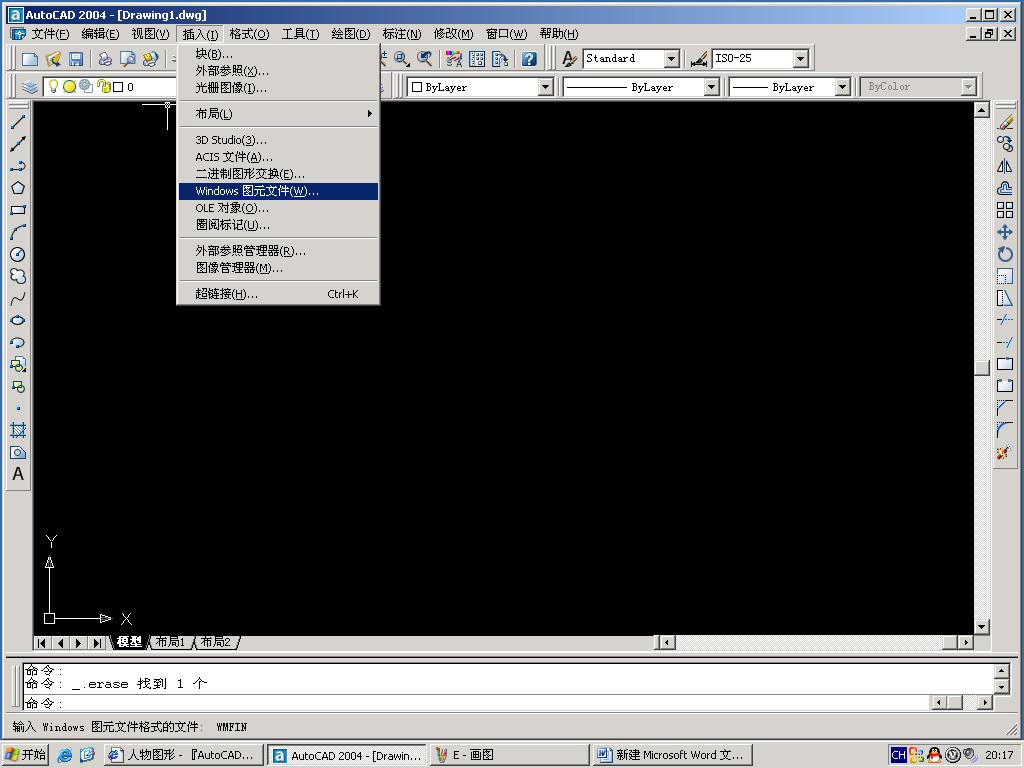Expand the ByLayer lineweight dropdown

(842, 87)
